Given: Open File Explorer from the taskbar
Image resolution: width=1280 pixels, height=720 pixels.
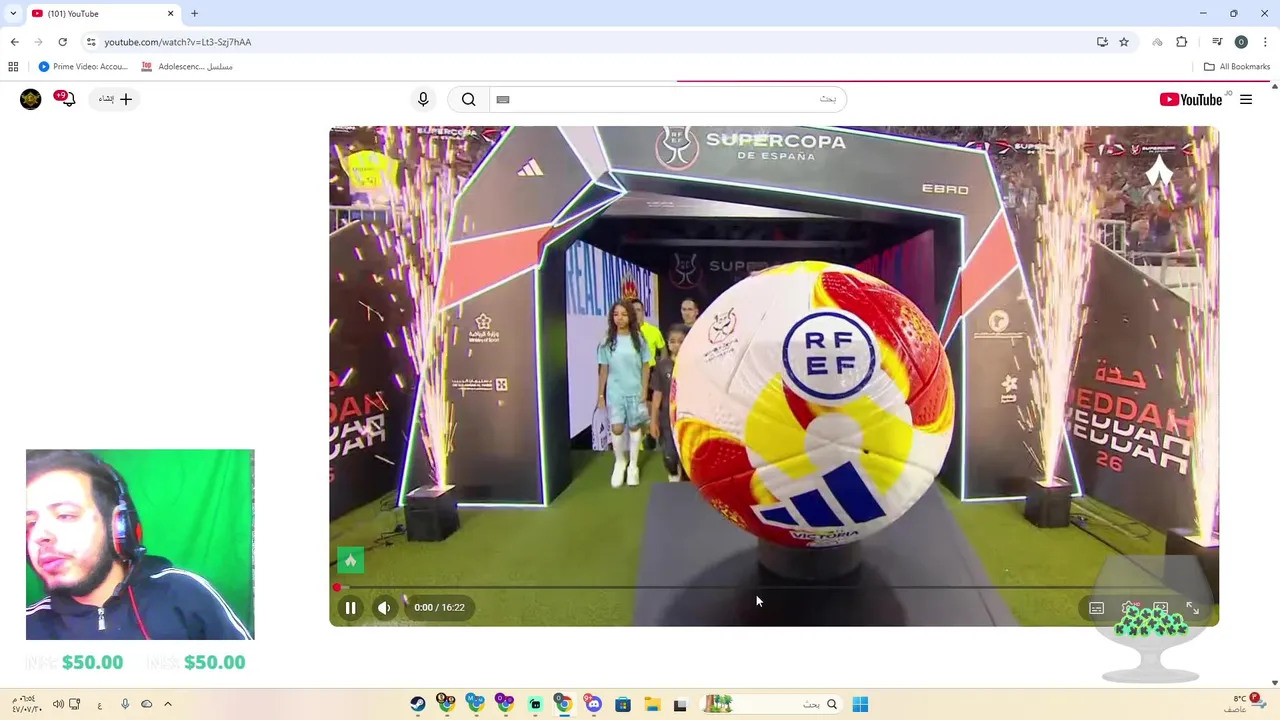Looking at the screenshot, I should (652, 704).
